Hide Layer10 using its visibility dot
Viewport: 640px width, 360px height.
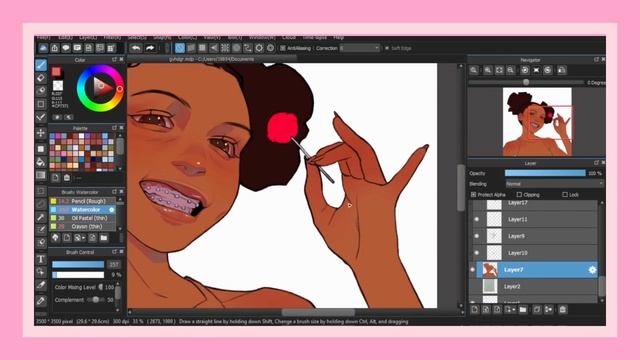476,253
